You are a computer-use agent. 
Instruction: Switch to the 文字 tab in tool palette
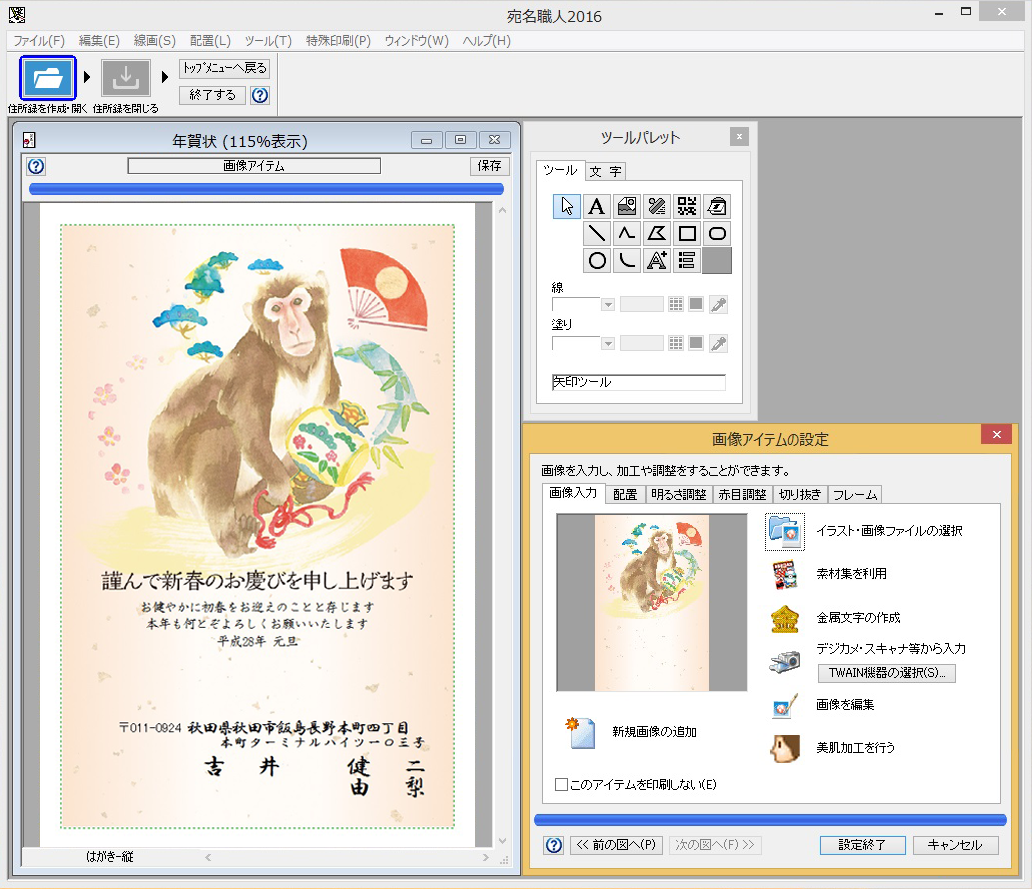pyautogui.click(x=606, y=172)
